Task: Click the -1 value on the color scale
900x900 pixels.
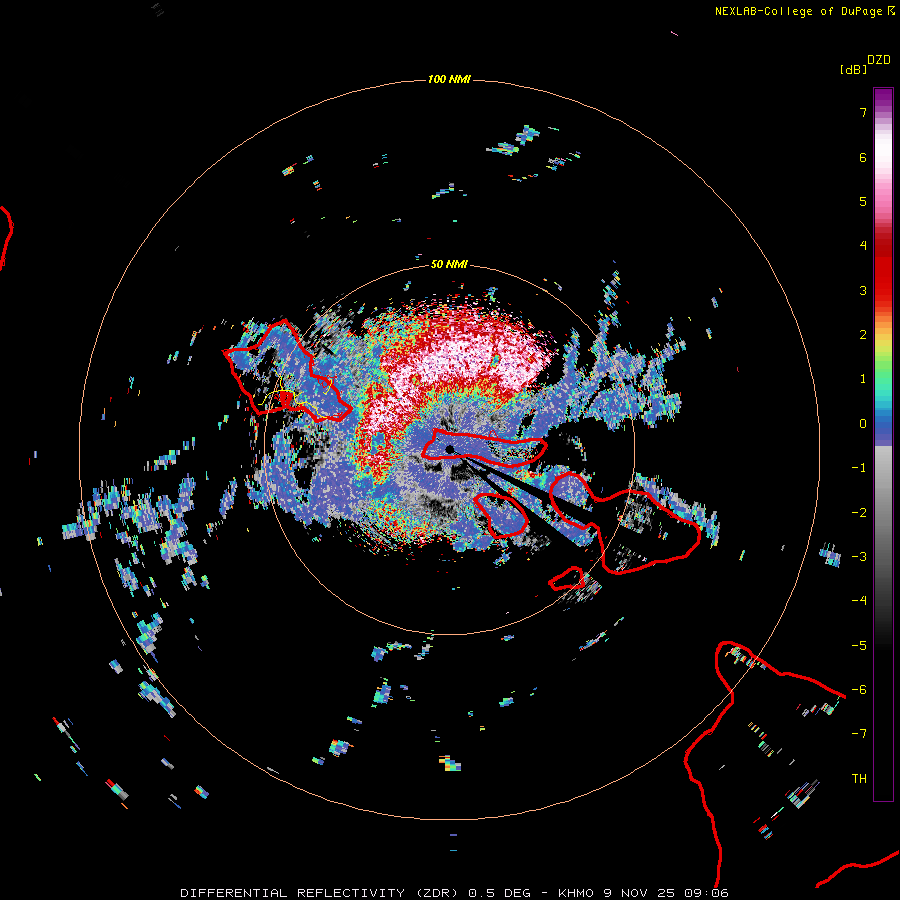Action: 859,468
